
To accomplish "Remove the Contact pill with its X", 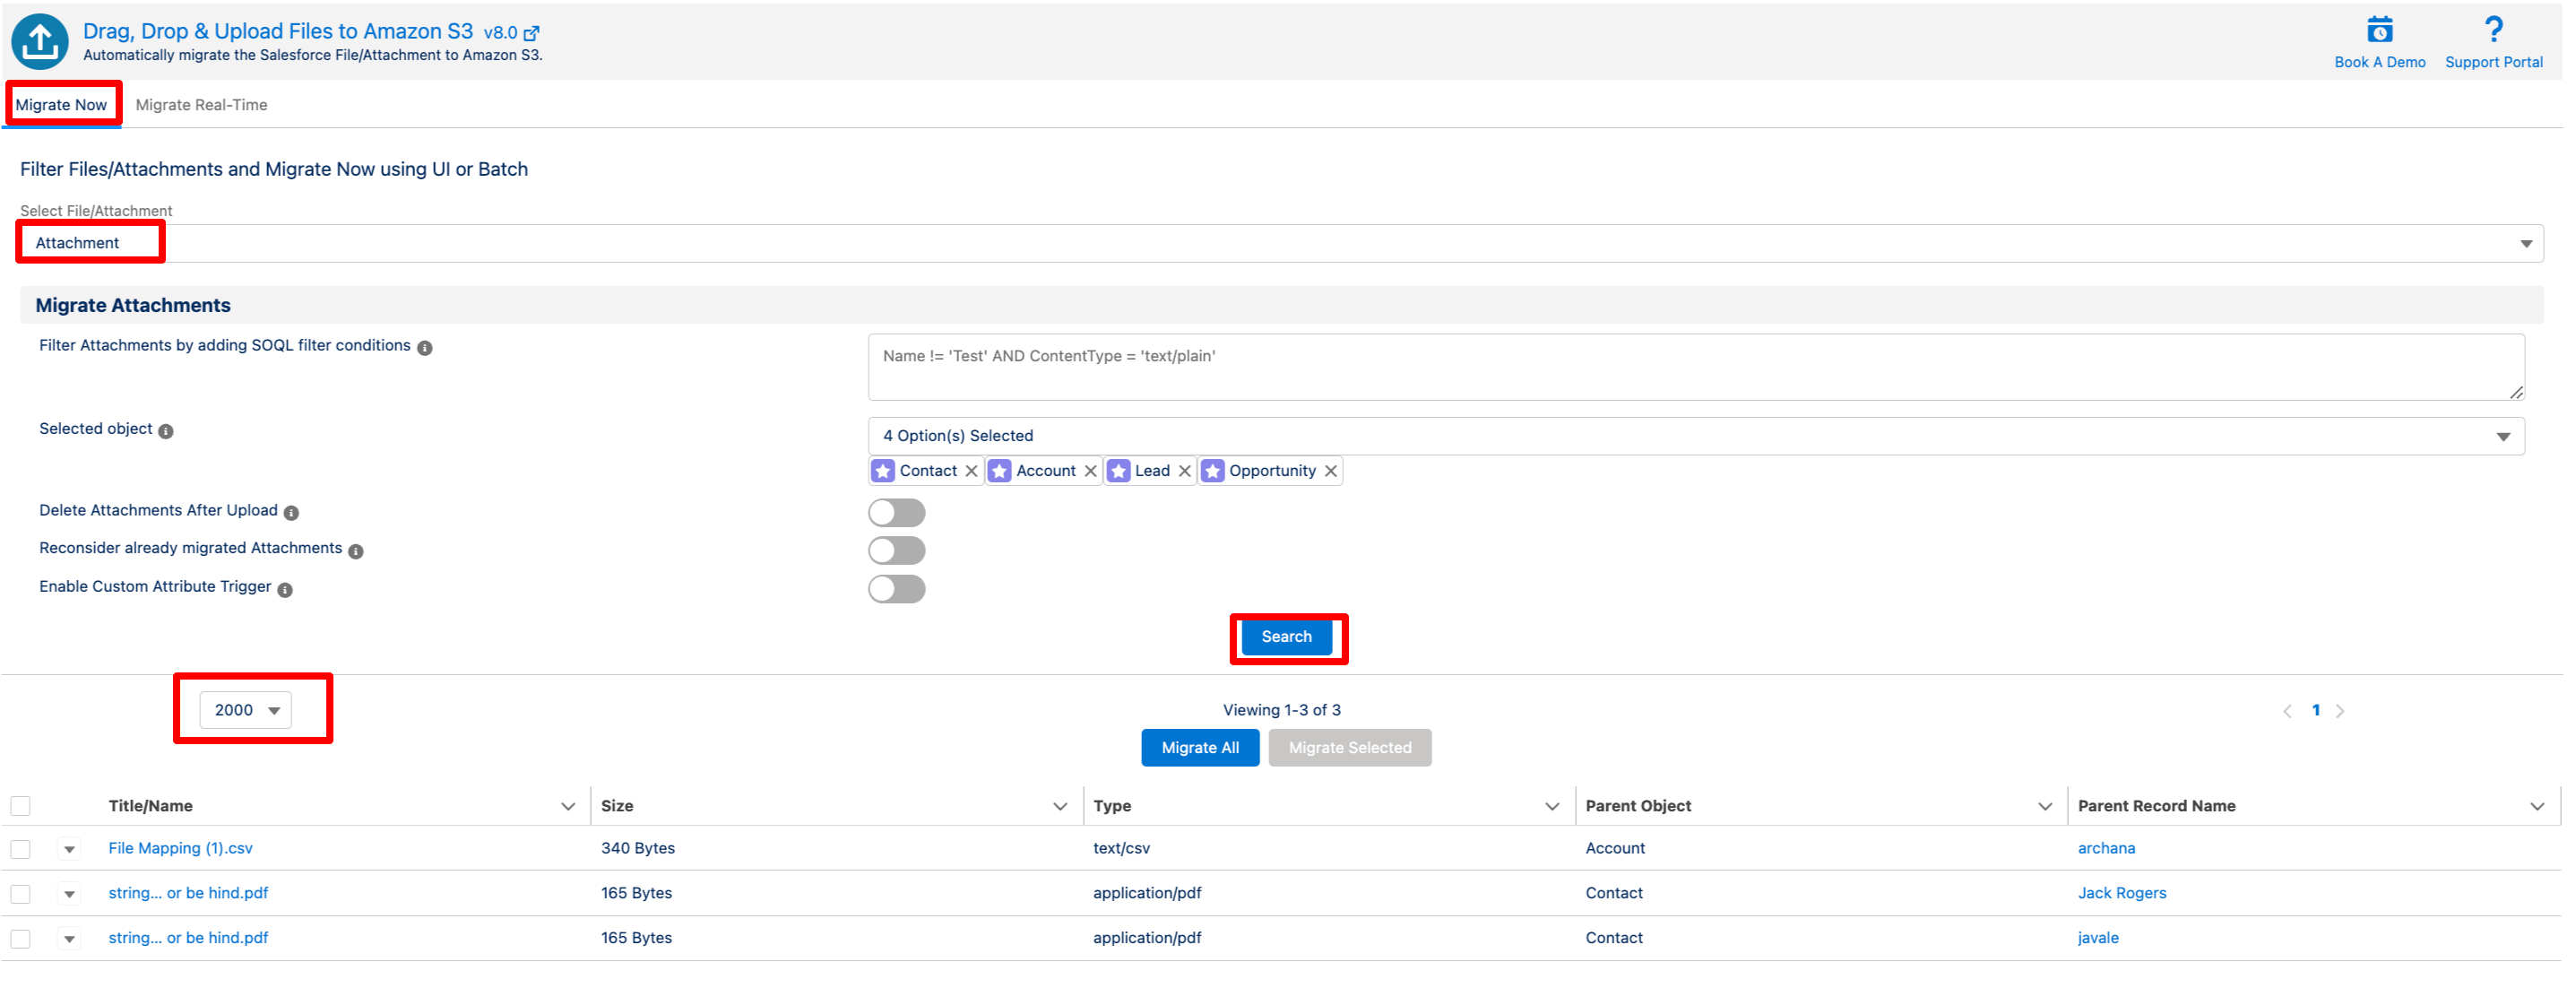I will tap(971, 471).
